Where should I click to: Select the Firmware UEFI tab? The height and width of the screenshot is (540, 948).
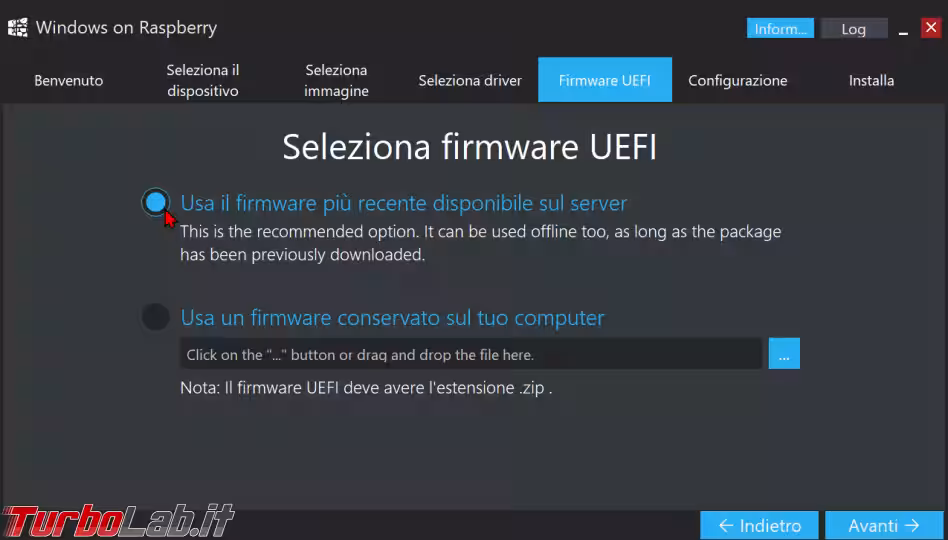pos(604,80)
